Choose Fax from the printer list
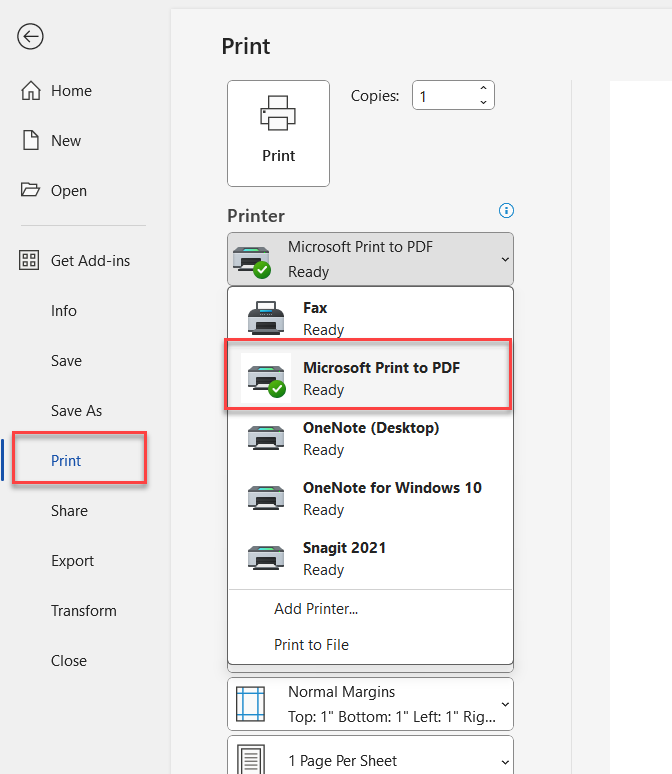The width and height of the screenshot is (672, 774). (370, 318)
